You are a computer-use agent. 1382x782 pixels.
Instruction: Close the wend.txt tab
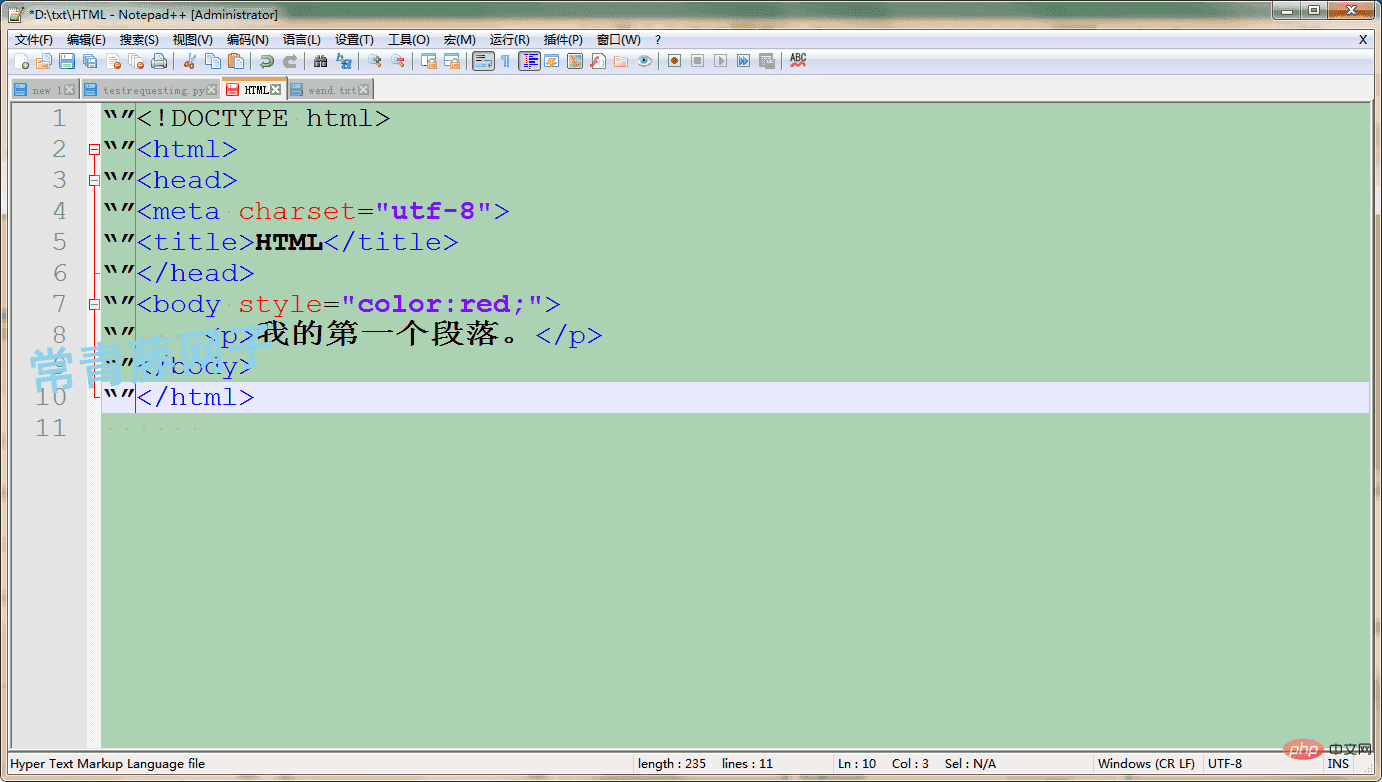pos(363,90)
